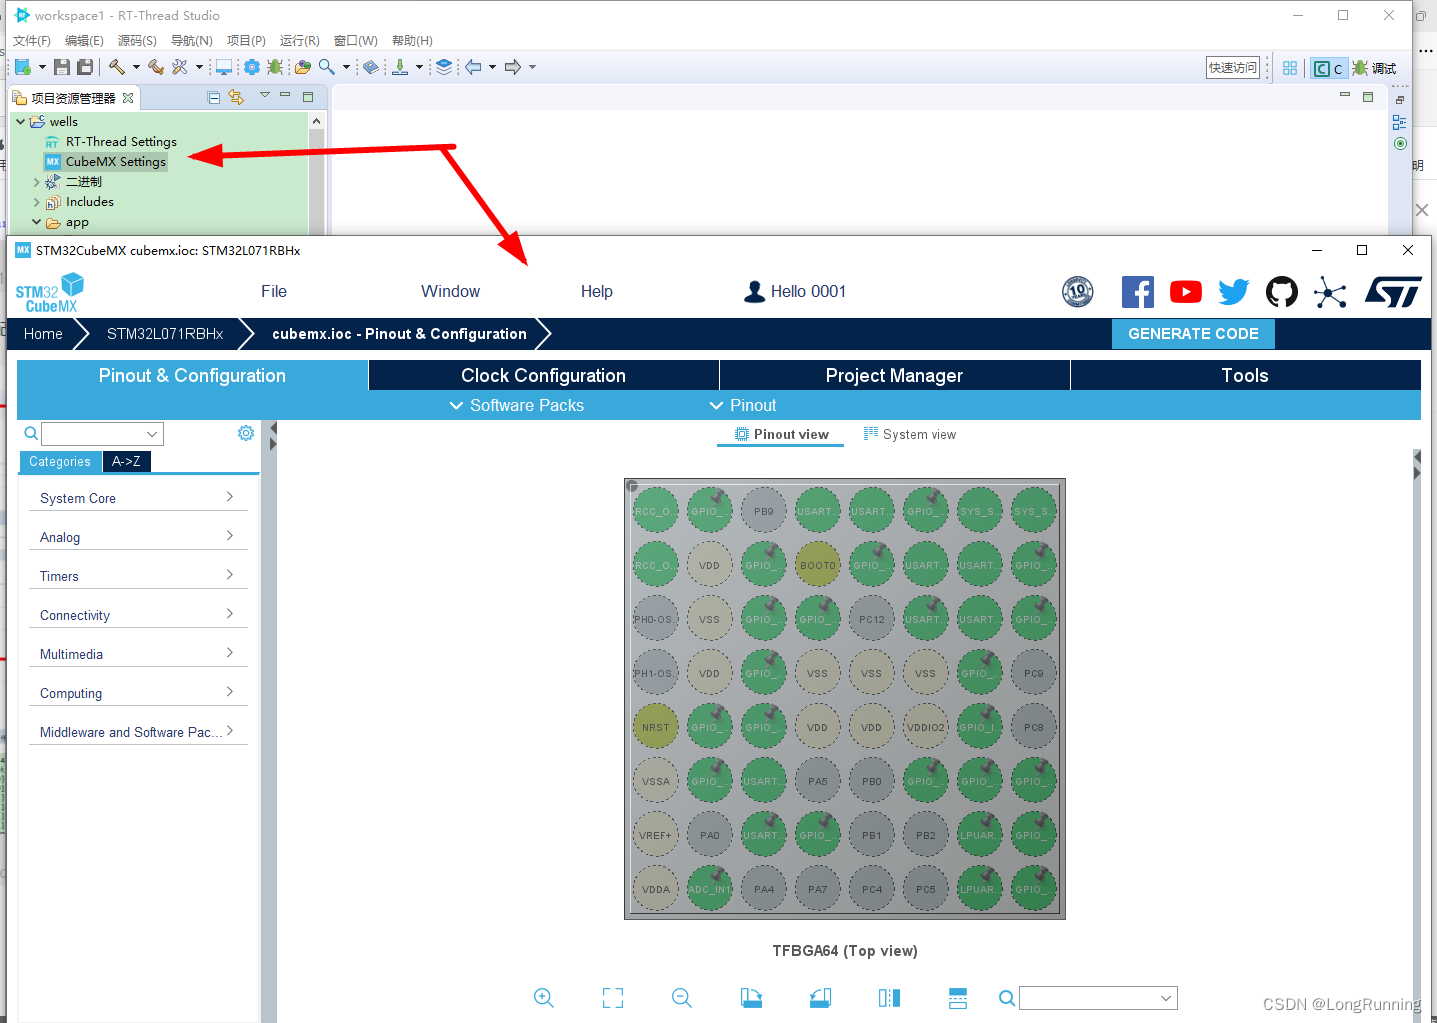
Task: Click the blue gear SDK manager icon in toolbar
Action: (x=252, y=67)
